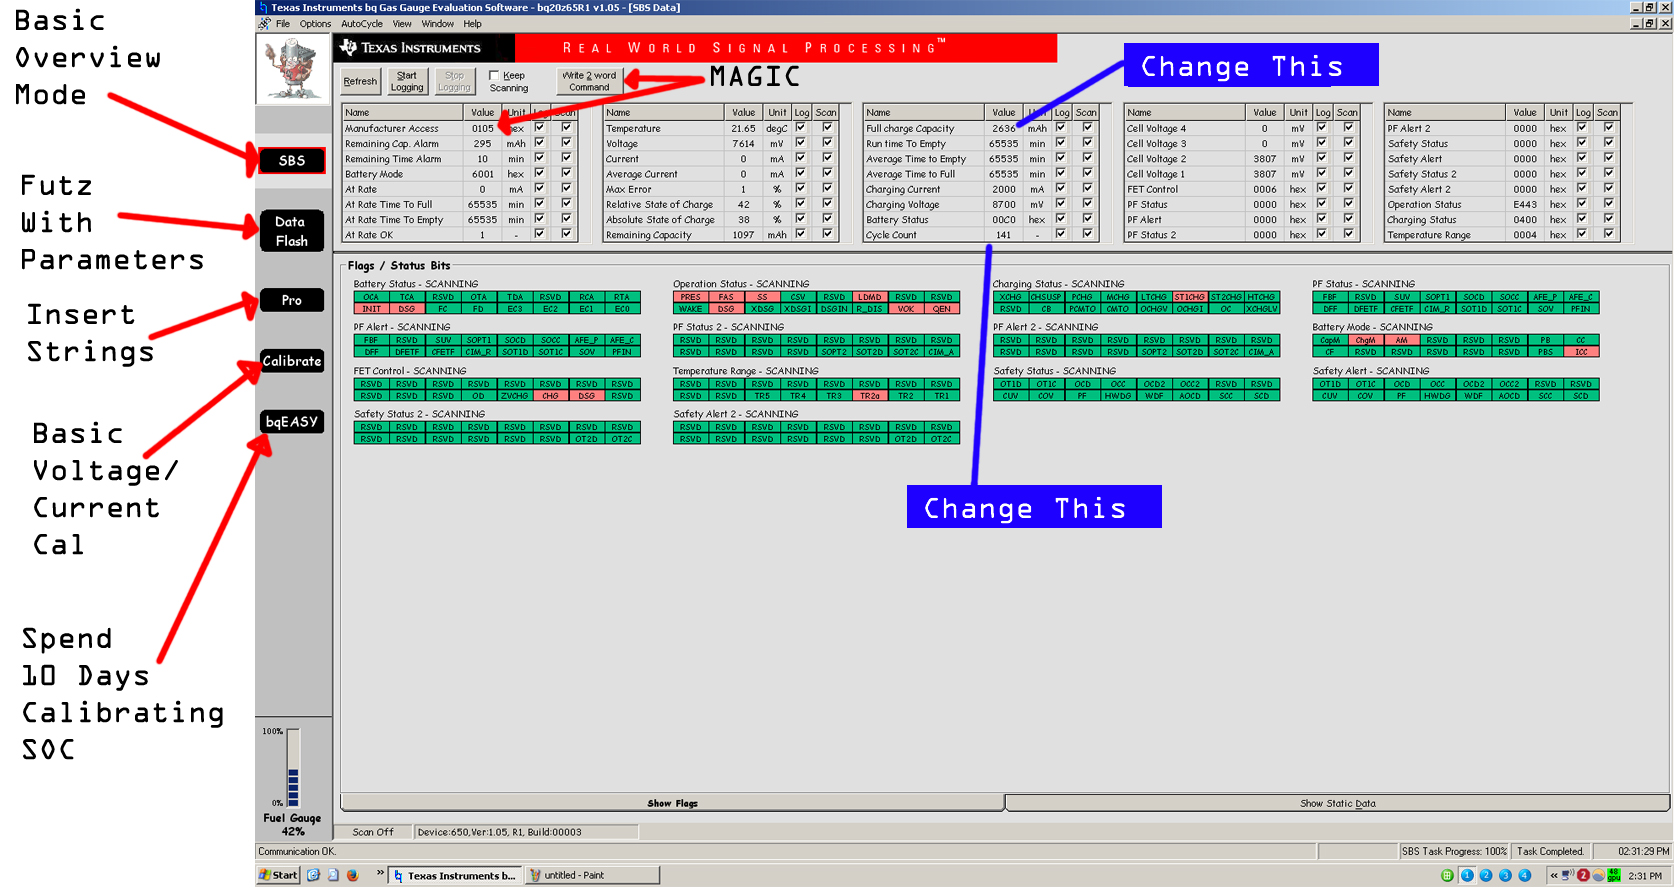The image size is (1680, 888).
Task: Click the ST1CHG bit in Charging Status
Action: (x=1189, y=297)
